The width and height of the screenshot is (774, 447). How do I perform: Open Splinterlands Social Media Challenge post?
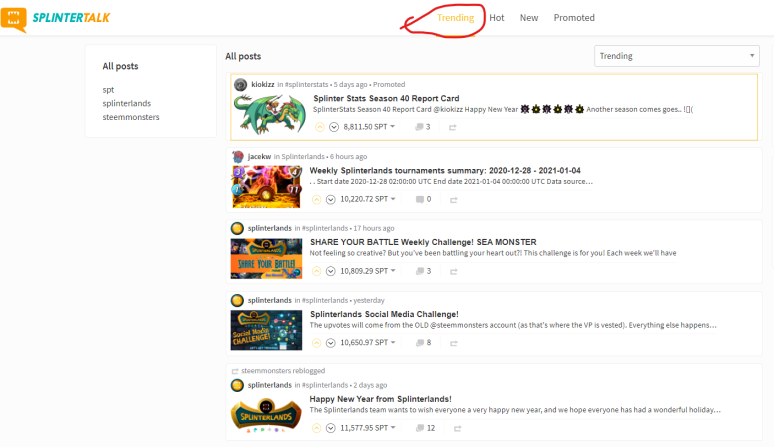pos(384,314)
